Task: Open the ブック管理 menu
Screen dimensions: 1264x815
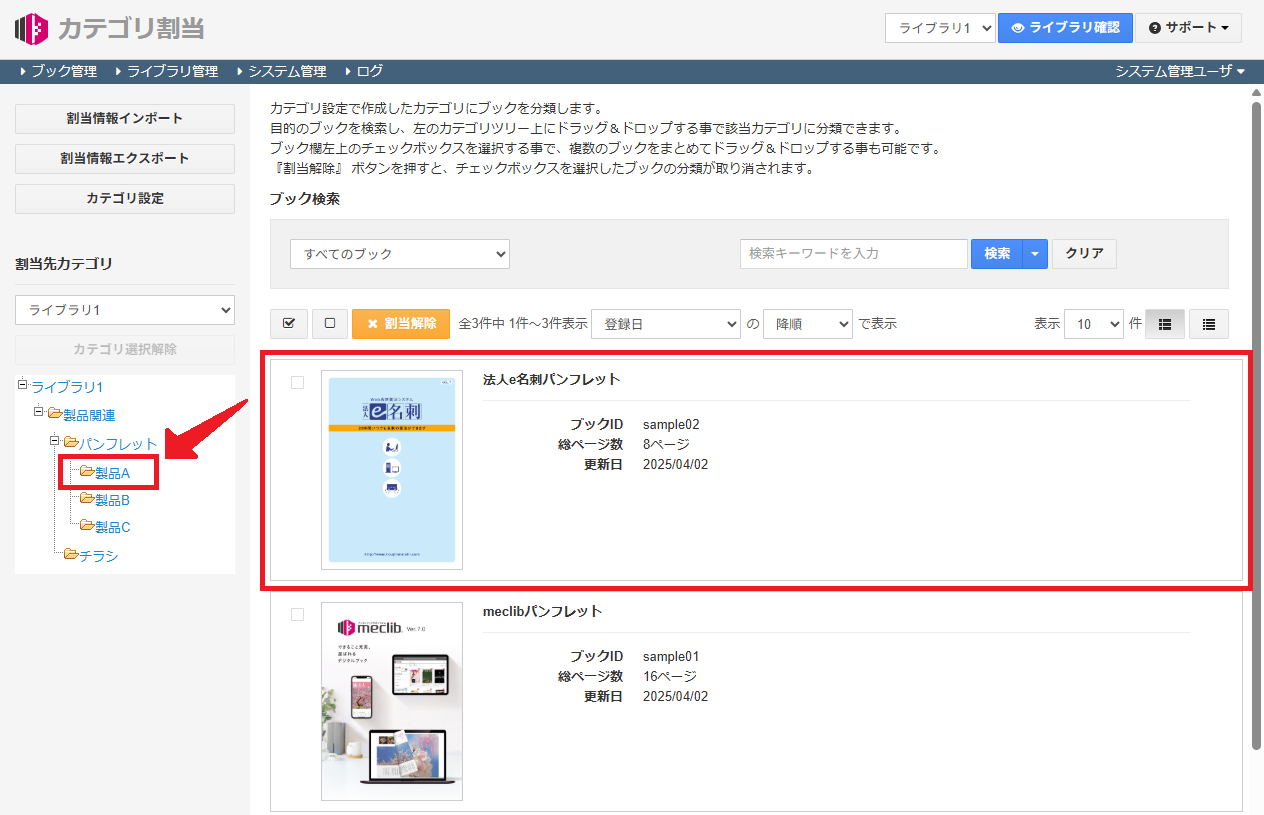Action: (x=58, y=71)
